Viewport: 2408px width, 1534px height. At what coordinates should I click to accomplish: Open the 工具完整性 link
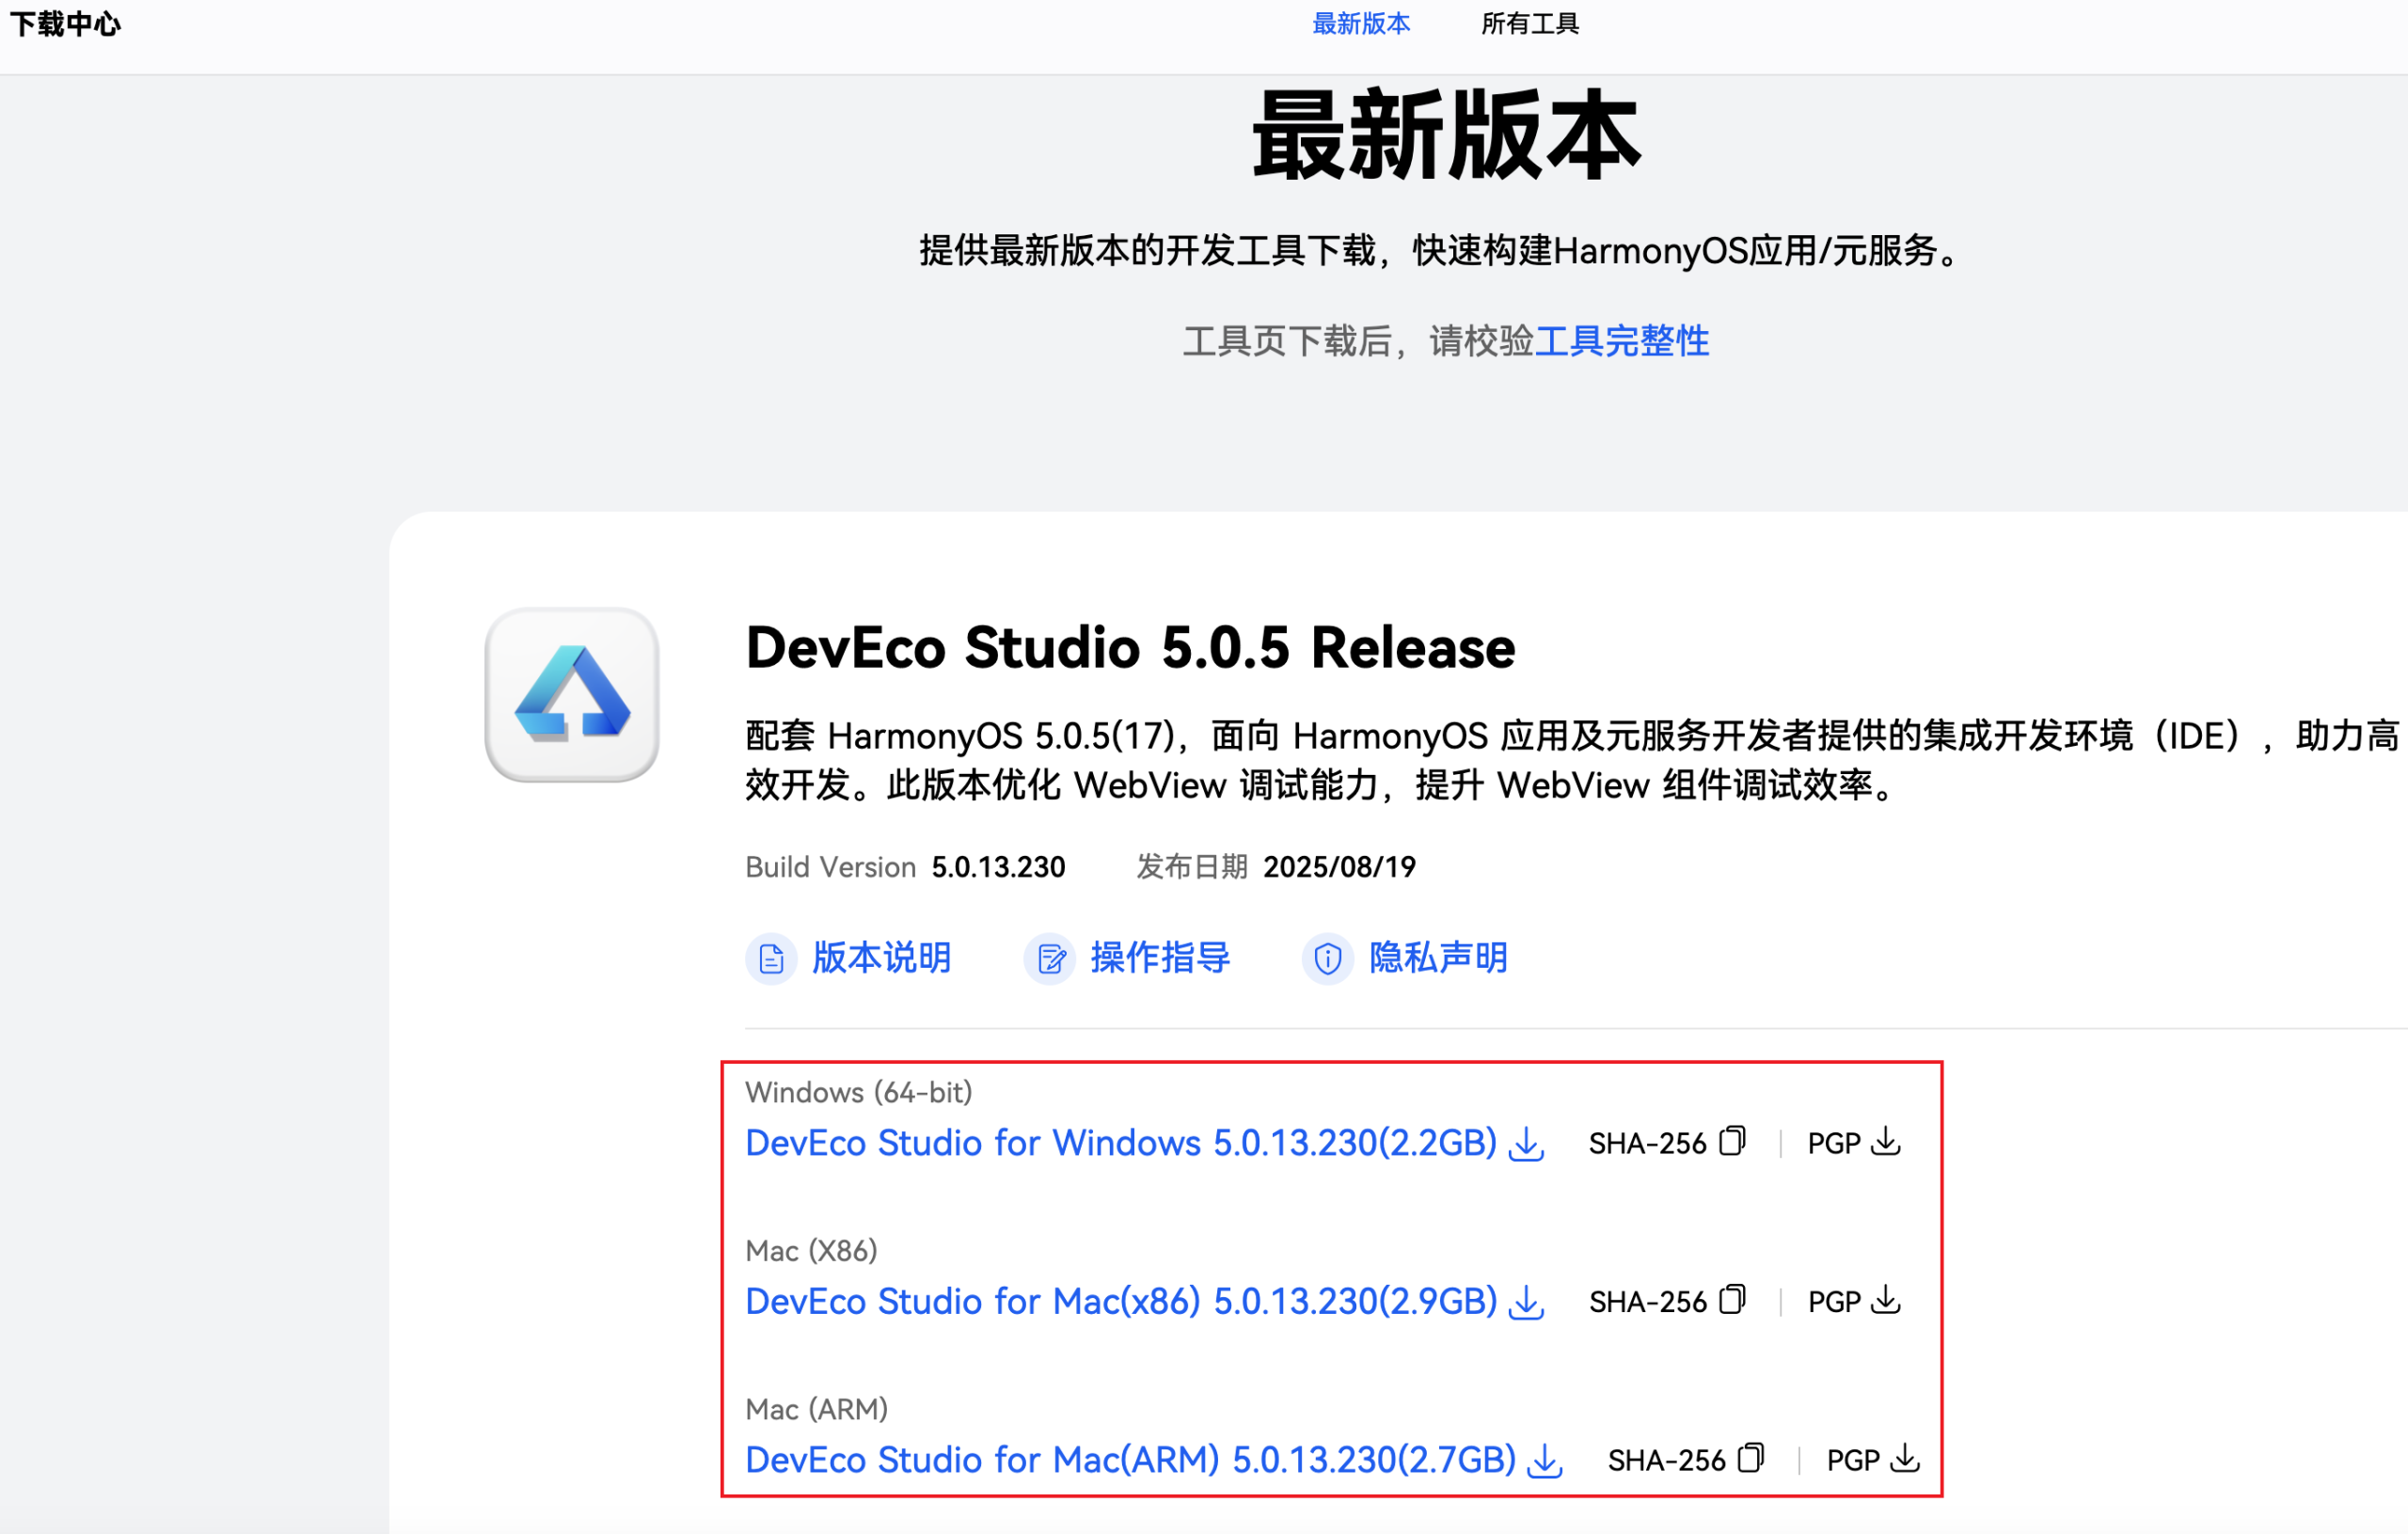click(x=1621, y=342)
